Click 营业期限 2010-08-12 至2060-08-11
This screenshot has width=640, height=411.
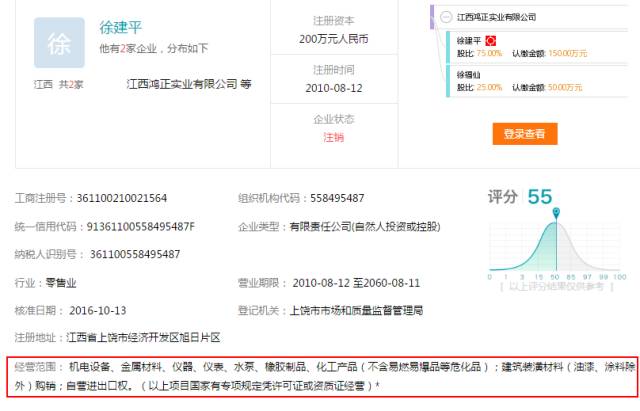point(356,283)
